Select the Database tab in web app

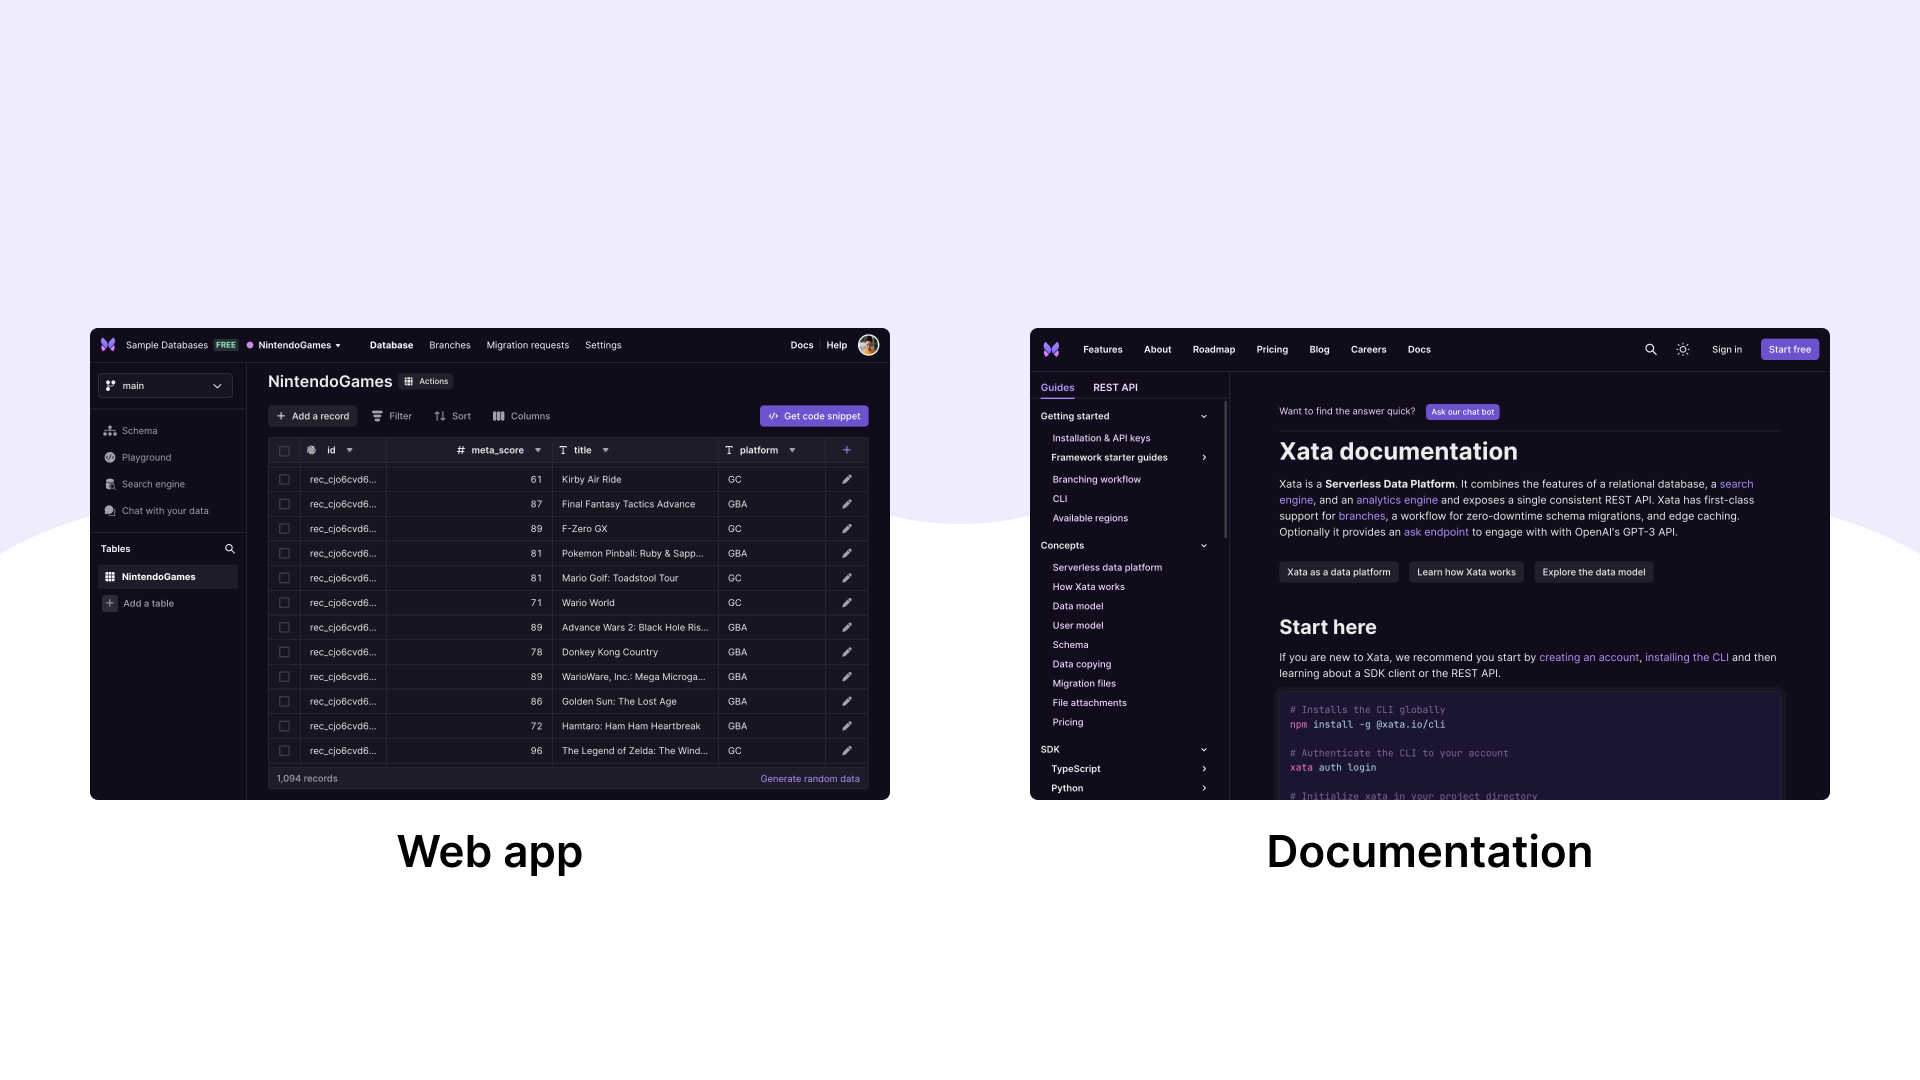390,344
